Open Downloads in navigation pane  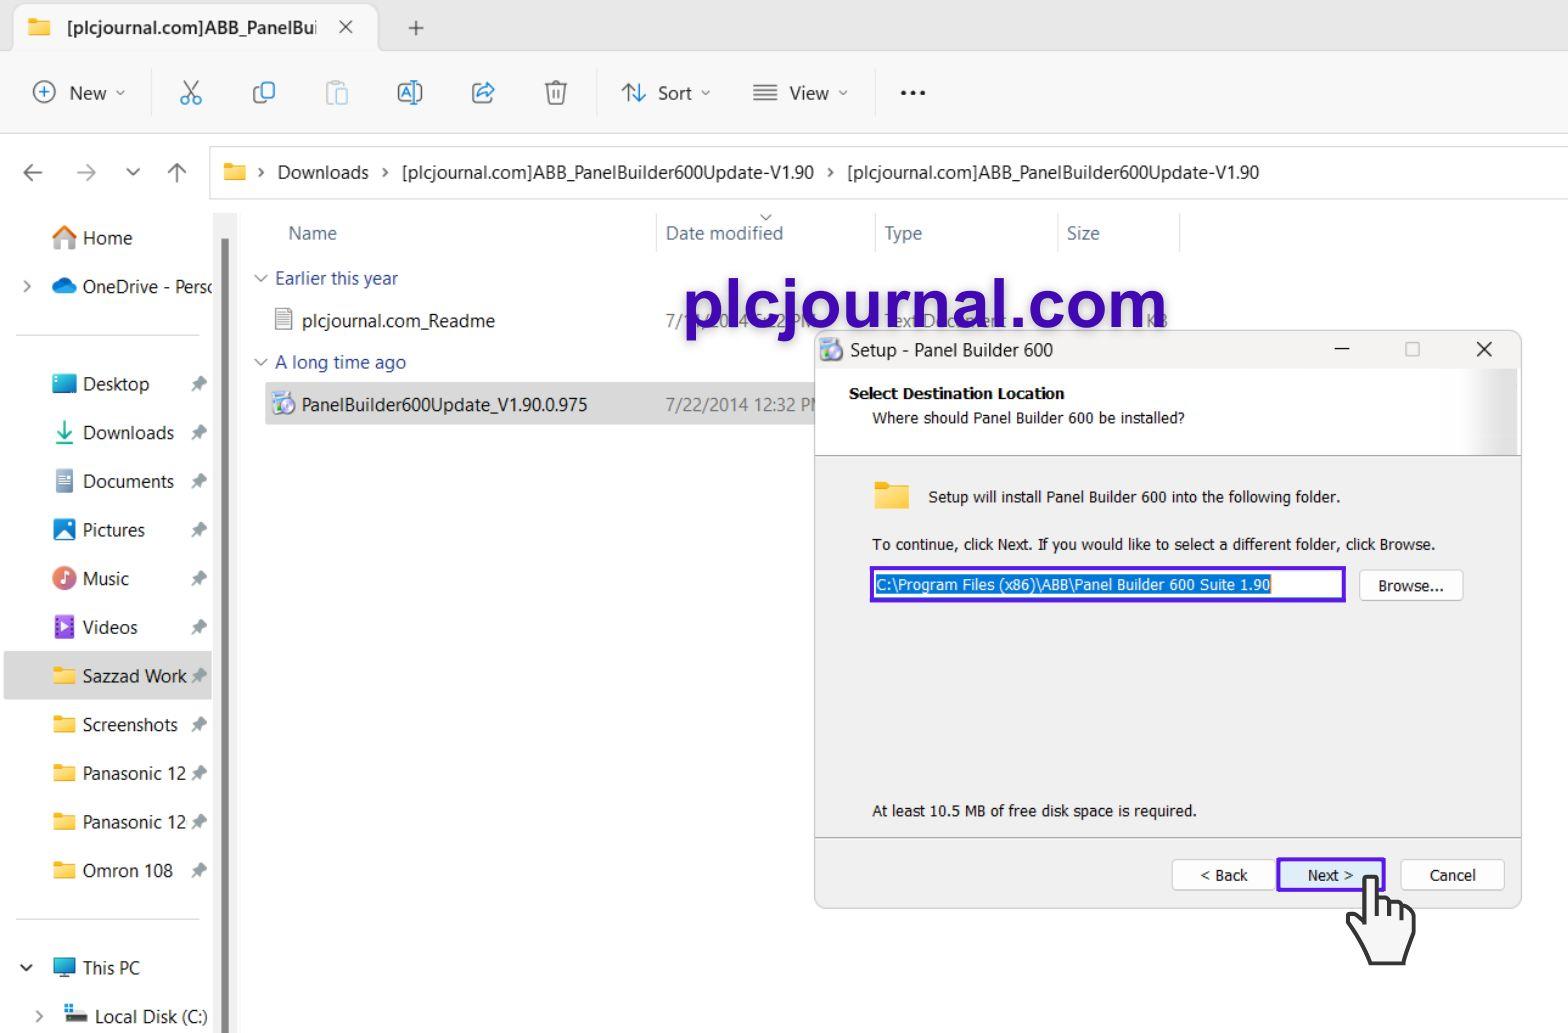pos(114,433)
